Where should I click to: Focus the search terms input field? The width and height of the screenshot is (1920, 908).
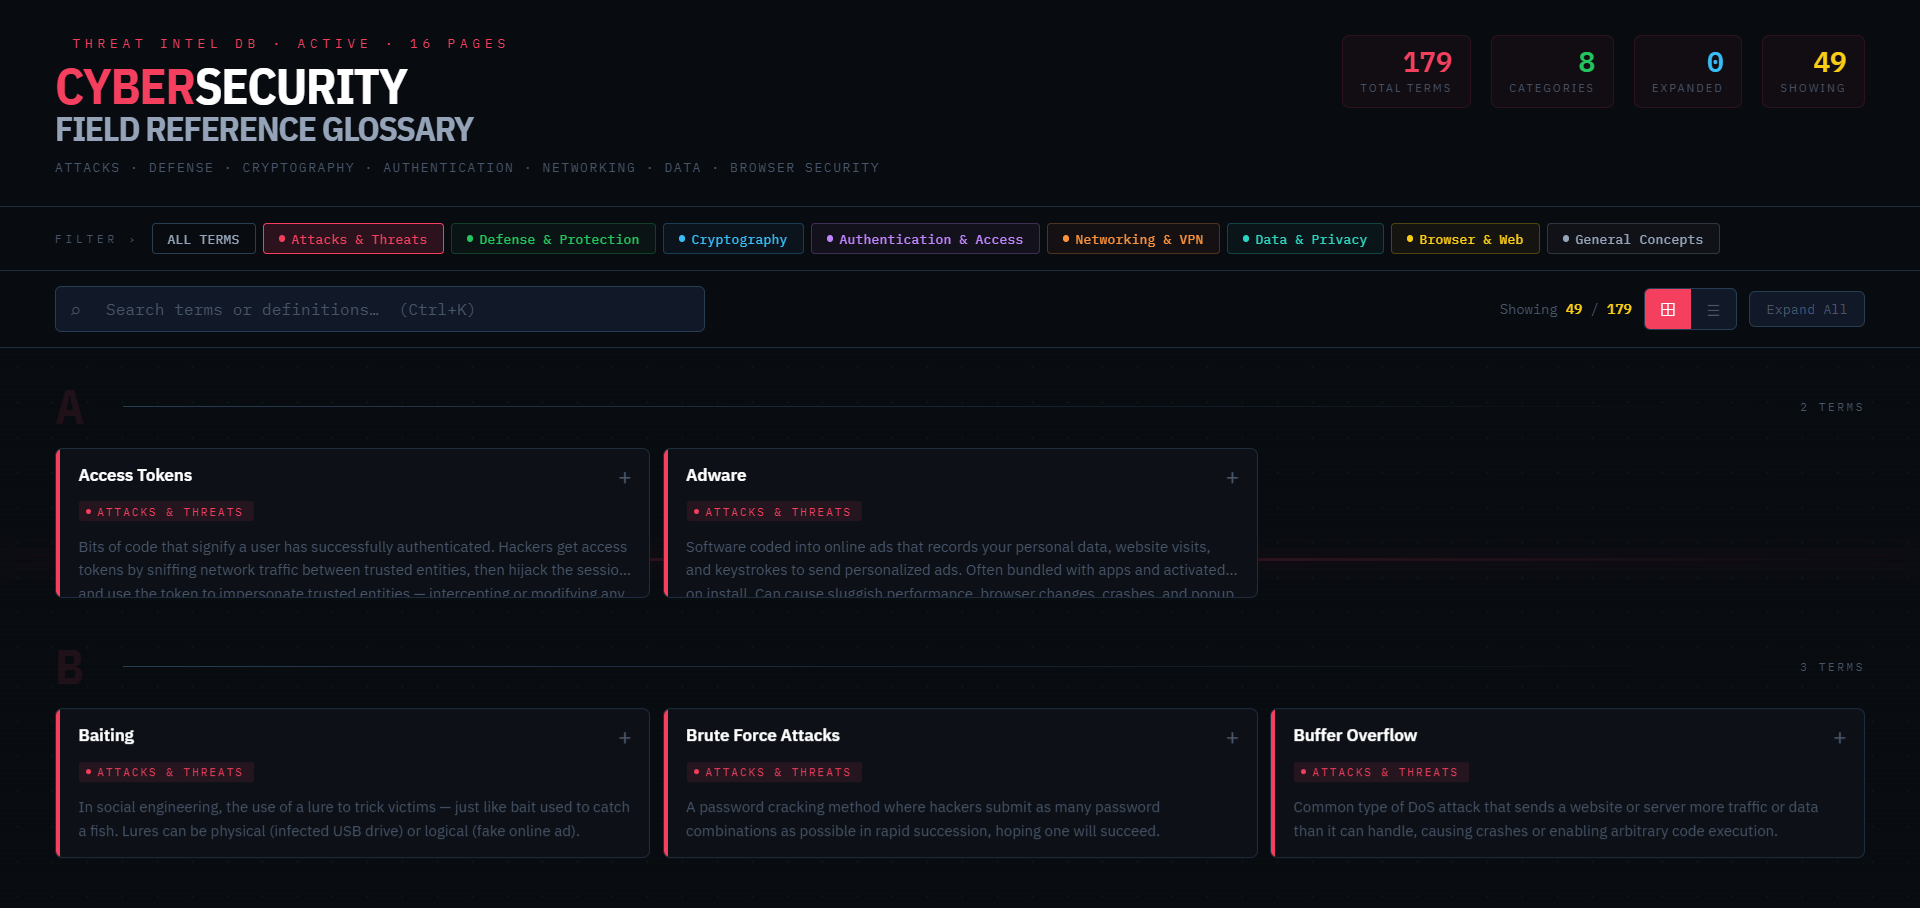coord(400,310)
